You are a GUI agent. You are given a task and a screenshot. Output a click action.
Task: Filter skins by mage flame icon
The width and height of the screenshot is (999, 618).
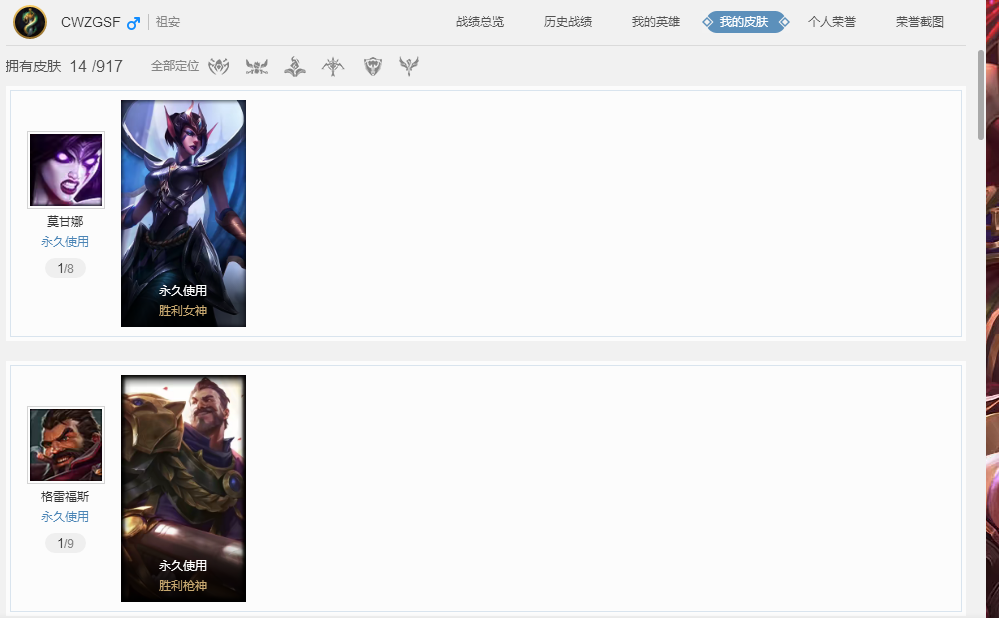click(x=295, y=67)
